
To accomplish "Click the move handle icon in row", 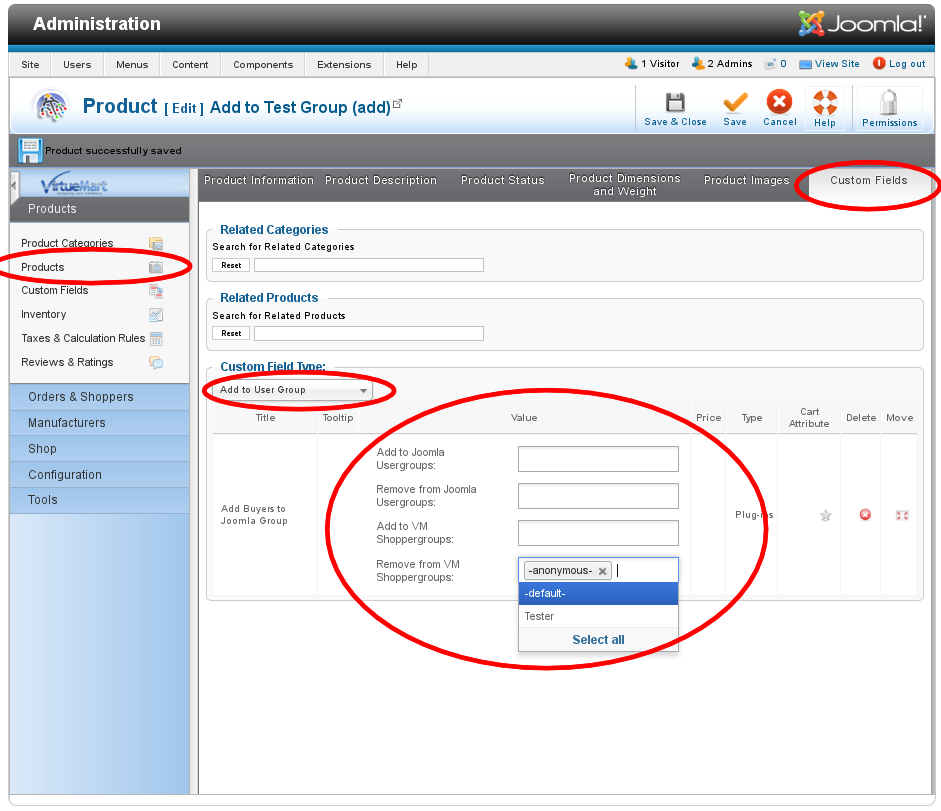I will 901,515.
